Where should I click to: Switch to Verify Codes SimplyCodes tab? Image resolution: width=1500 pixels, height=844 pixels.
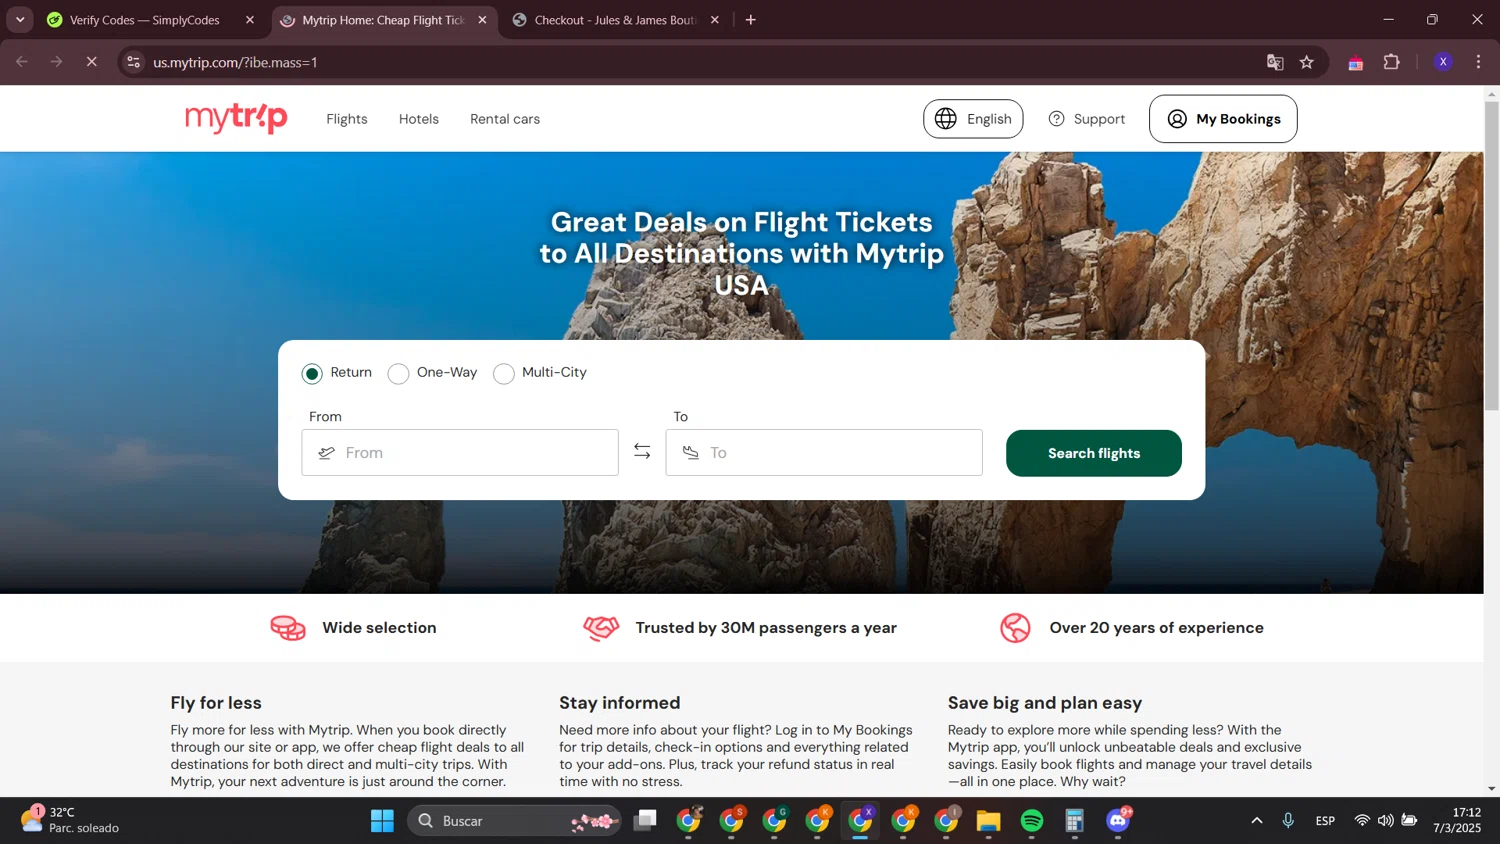(x=144, y=20)
